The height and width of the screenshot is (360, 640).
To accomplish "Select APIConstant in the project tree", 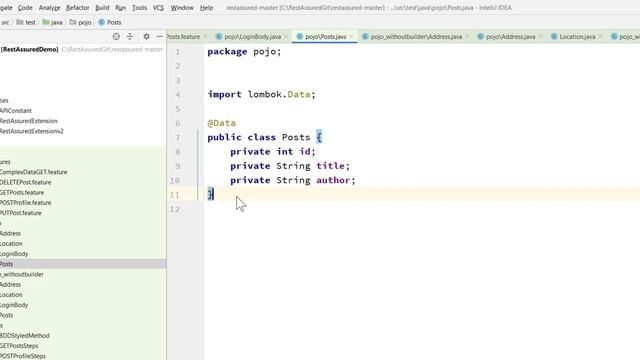I will pos(16,111).
